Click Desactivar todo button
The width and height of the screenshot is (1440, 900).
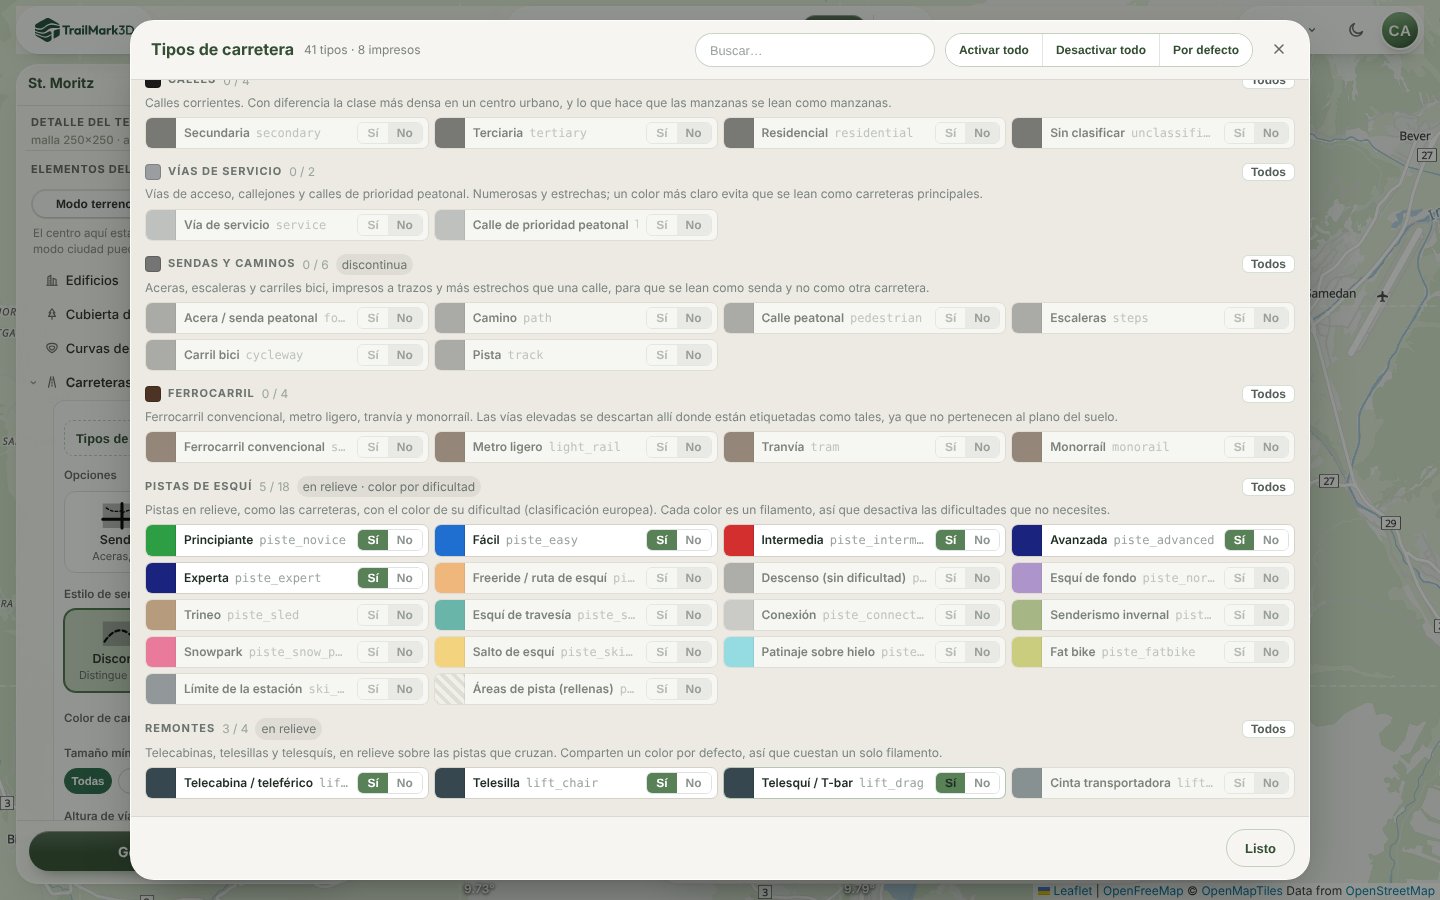[1101, 50]
